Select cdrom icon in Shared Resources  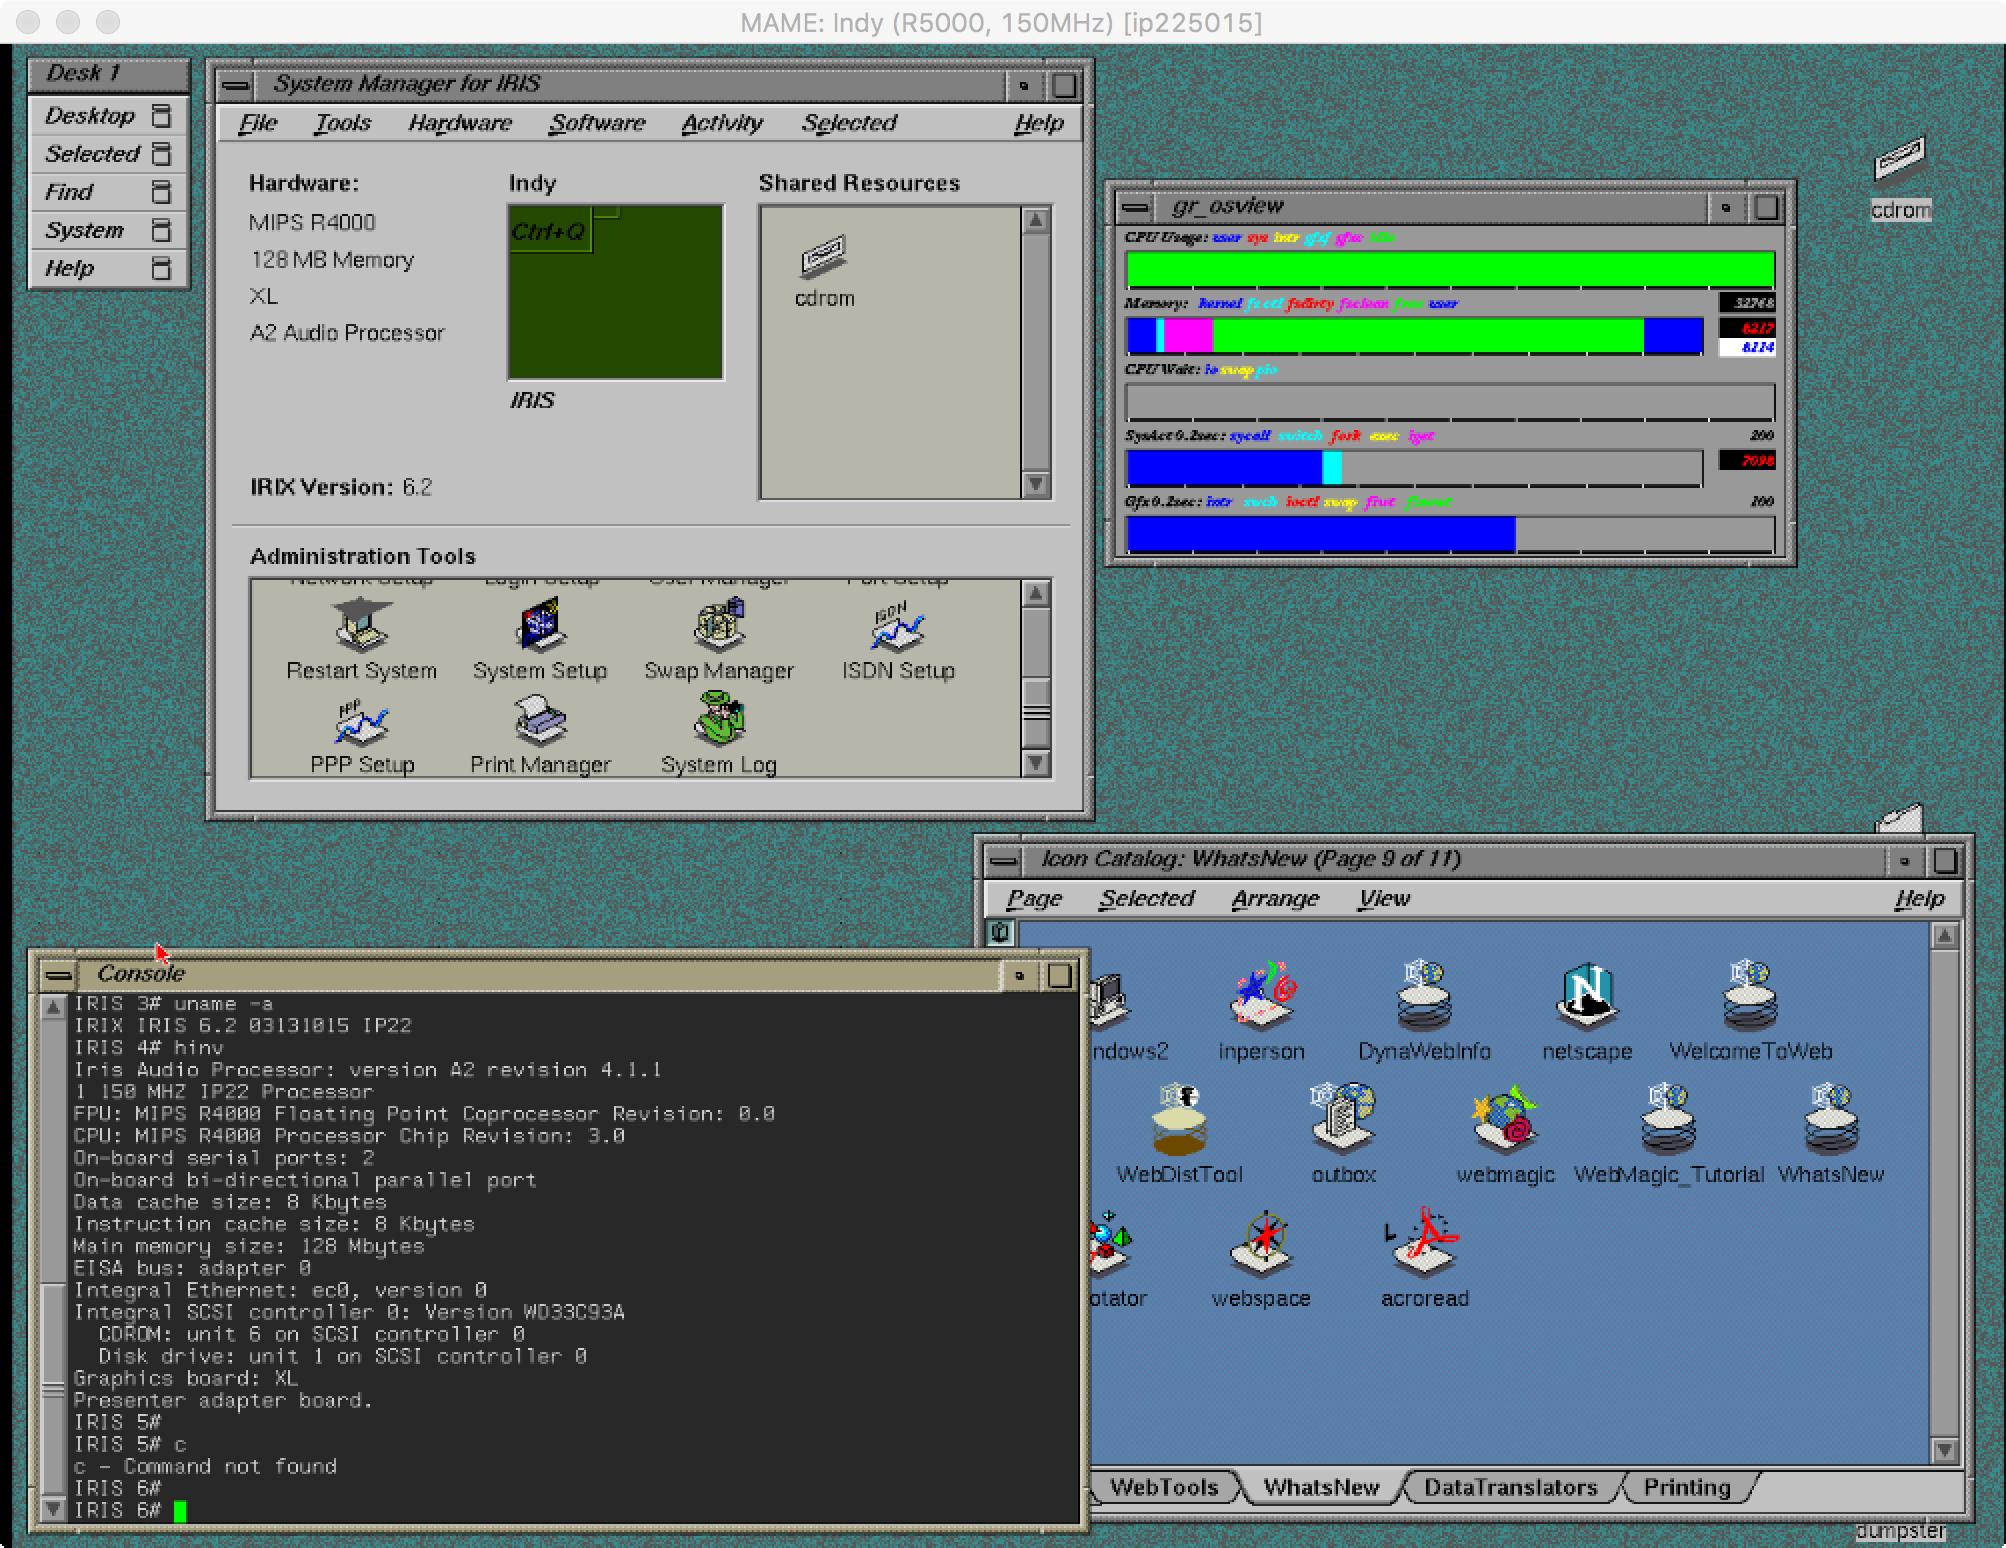(x=824, y=258)
